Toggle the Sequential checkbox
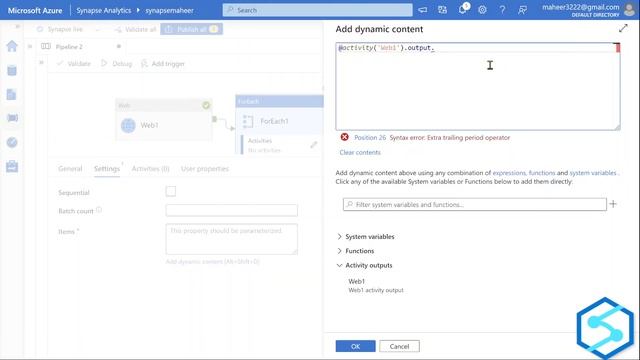This screenshot has width=640, height=360. coord(171,191)
